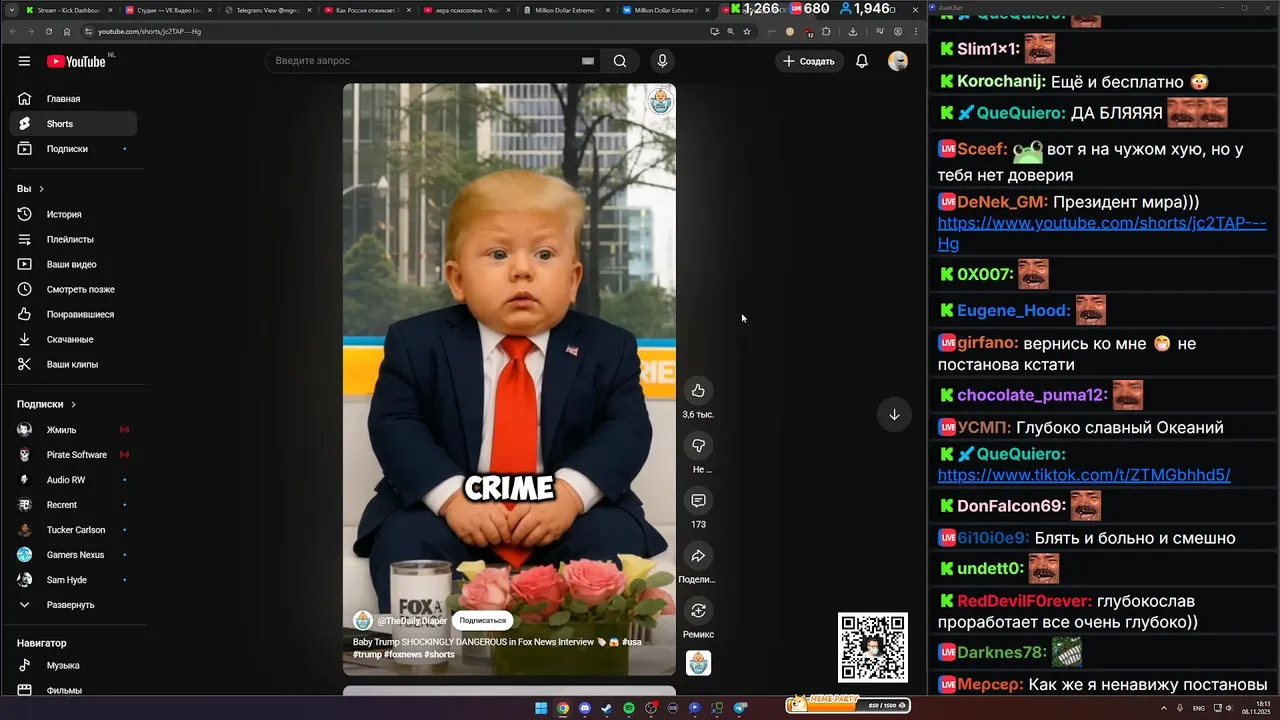
Task: Open Tucker Carlson channel
Action: pyautogui.click(x=72, y=530)
